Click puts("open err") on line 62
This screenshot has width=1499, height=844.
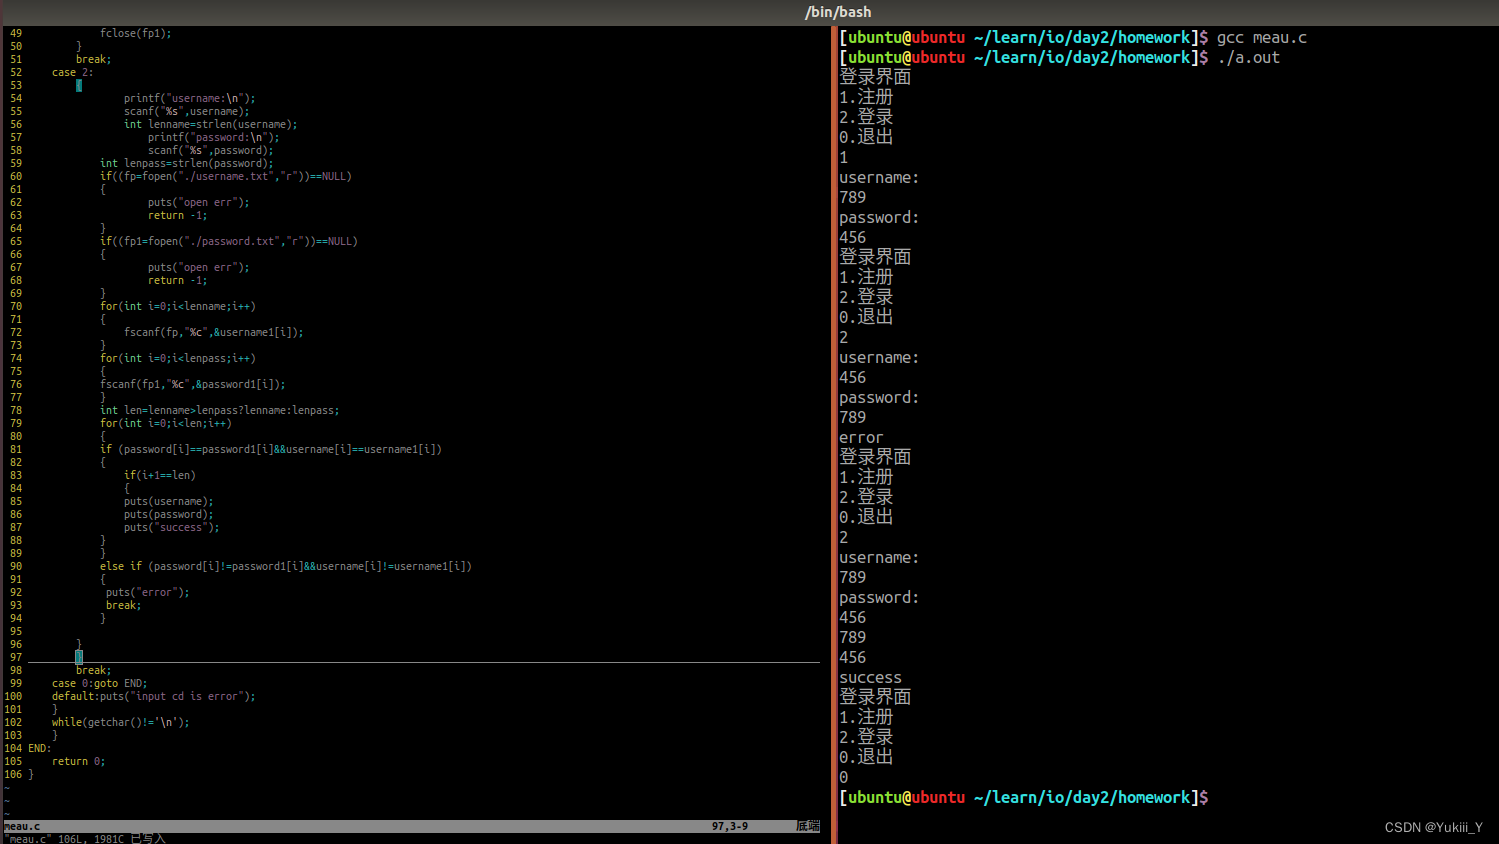pos(199,202)
